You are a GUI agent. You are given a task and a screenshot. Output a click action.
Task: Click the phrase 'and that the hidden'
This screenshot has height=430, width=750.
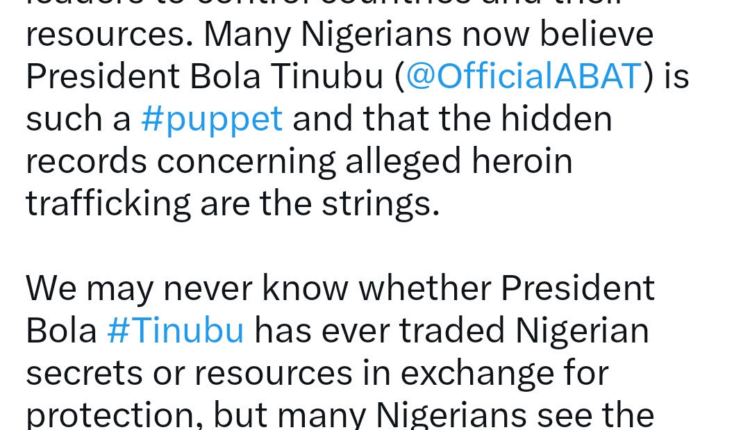(x=452, y=119)
